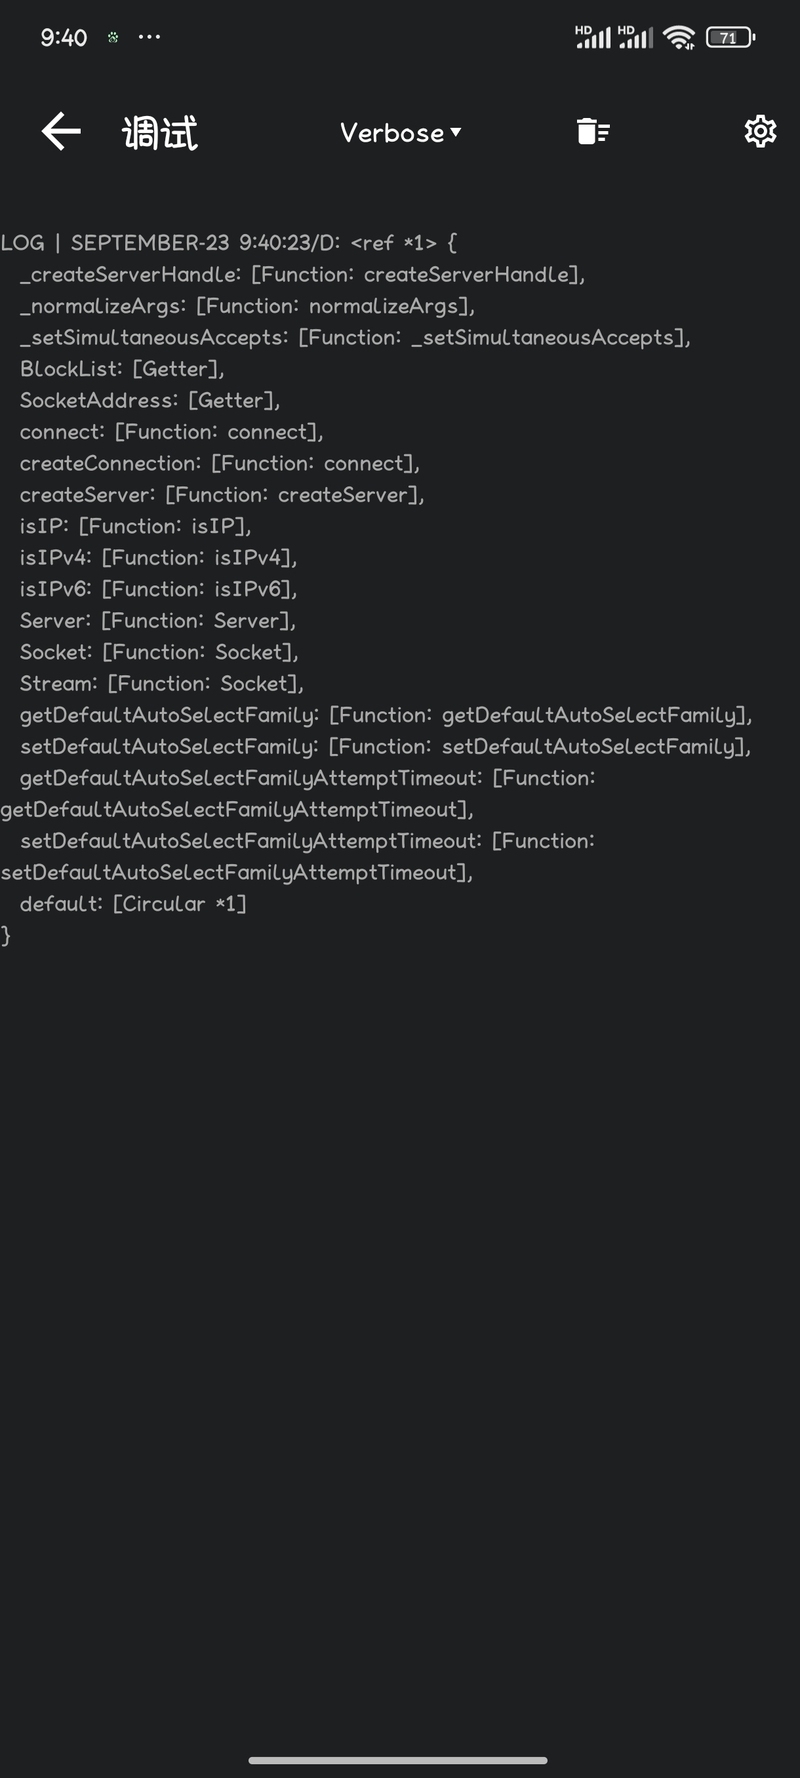Open settings via the gear icon
This screenshot has height=1778, width=800.
[x=760, y=131]
